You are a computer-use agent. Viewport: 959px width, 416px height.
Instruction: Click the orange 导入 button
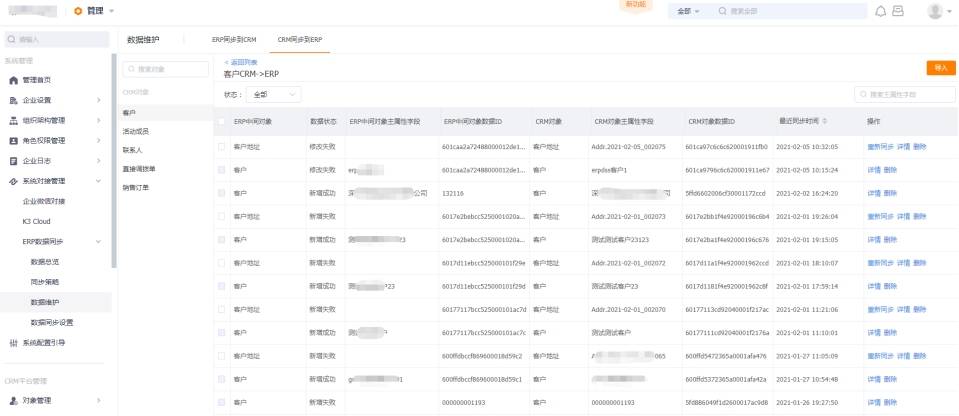pyautogui.click(x=941, y=69)
